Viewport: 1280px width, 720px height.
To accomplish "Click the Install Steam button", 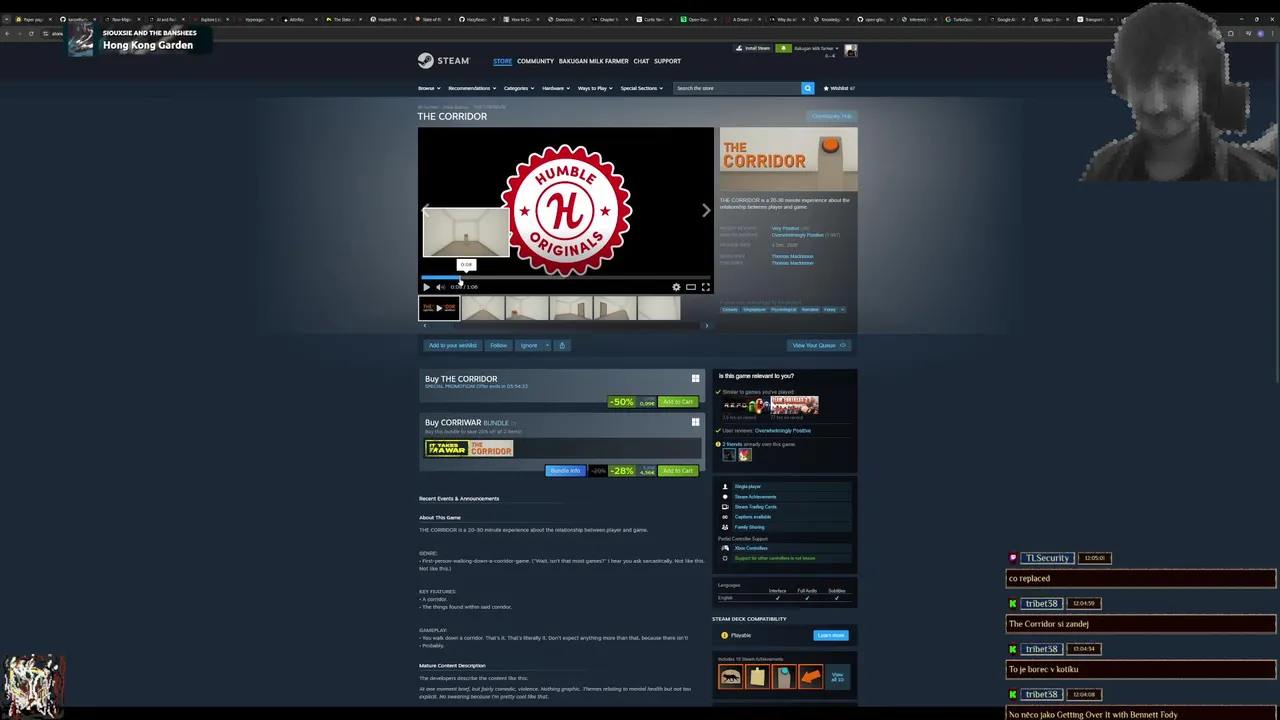I will click(x=754, y=48).
